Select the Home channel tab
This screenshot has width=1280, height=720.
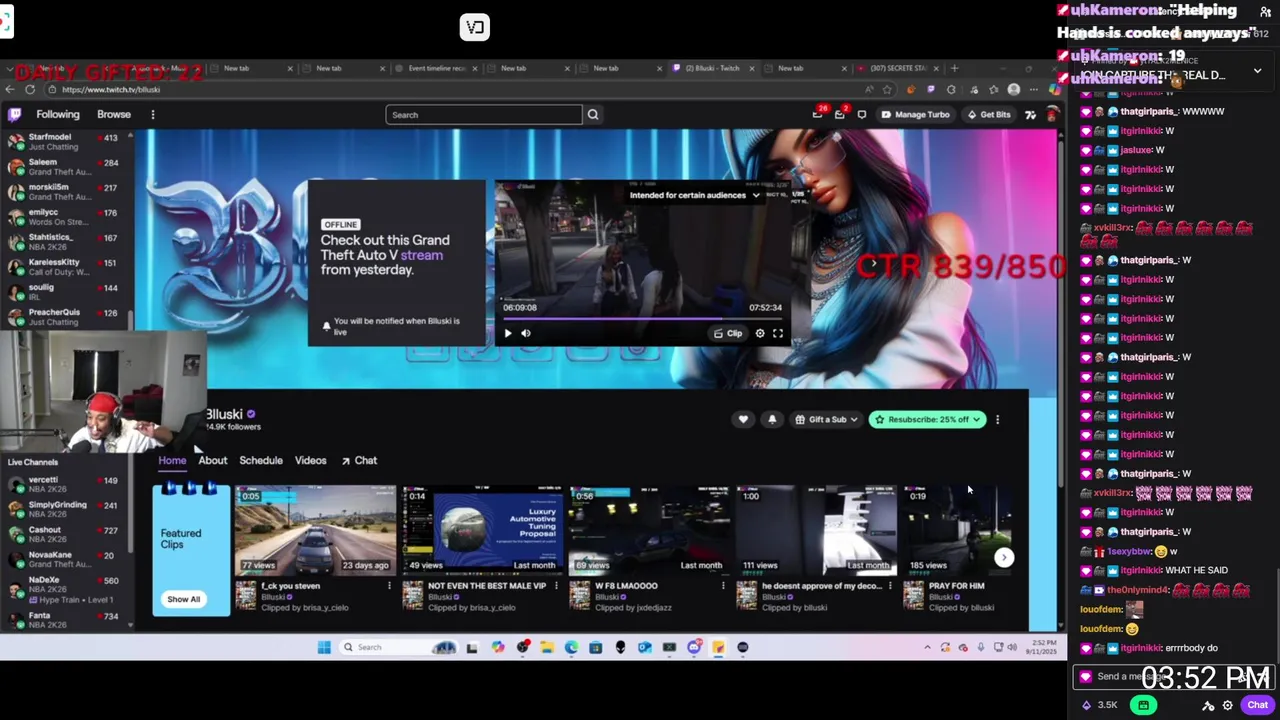pos(172,460)
